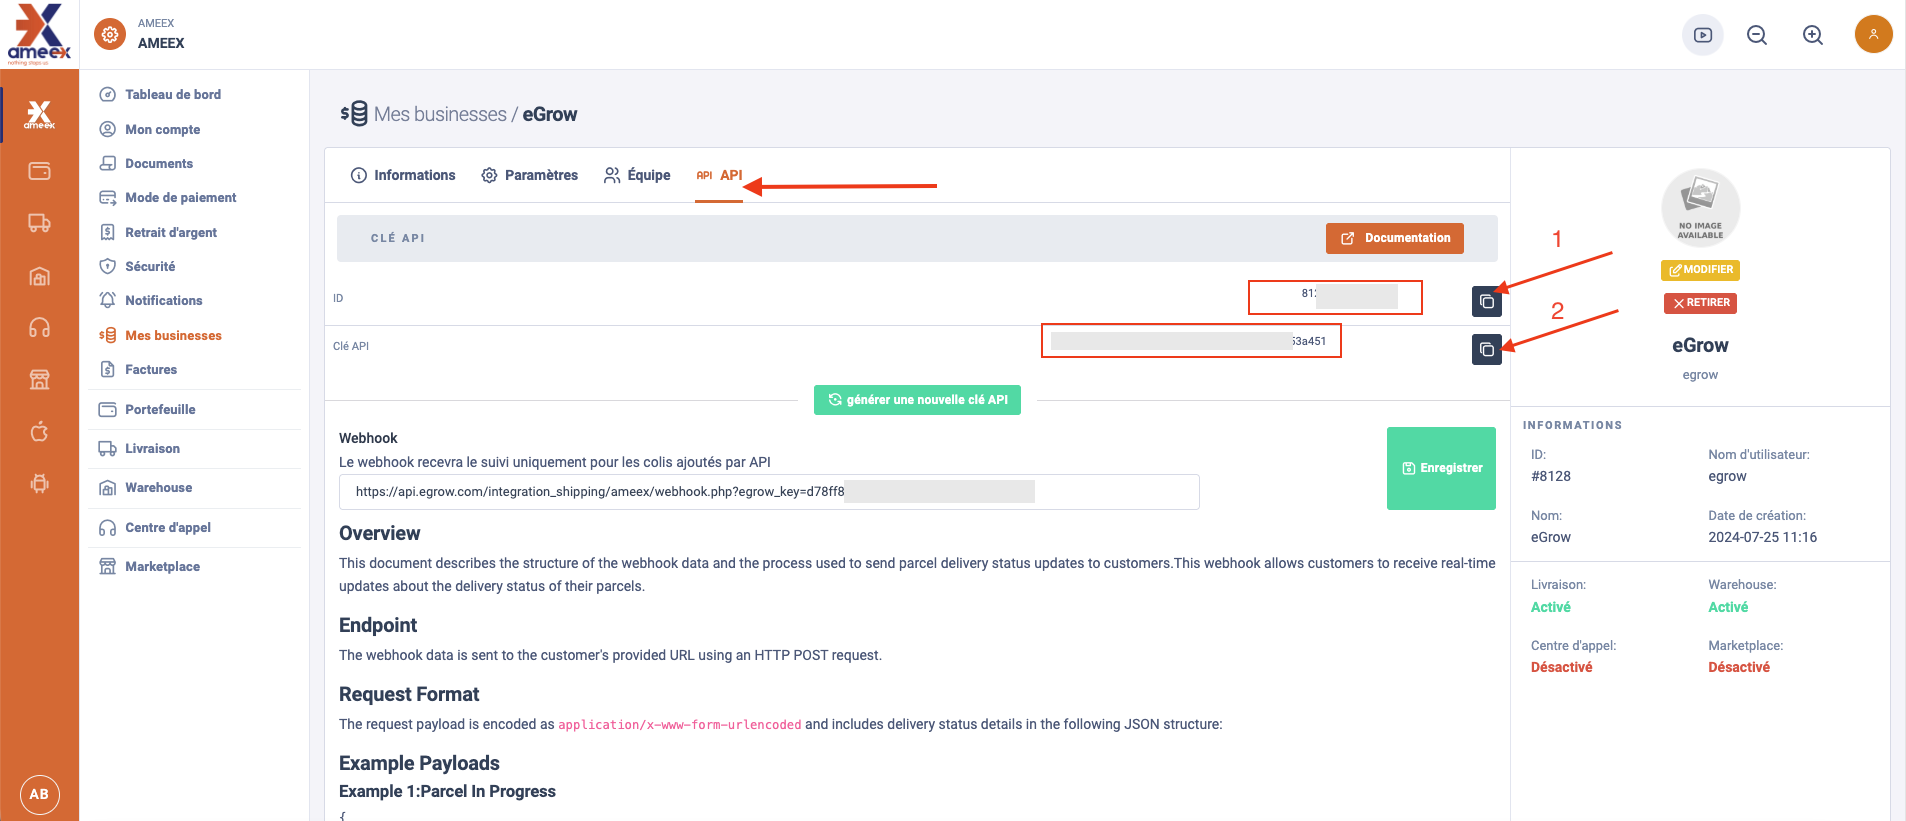The height and width of the screenshot is (821, 1906).
Task: Open the Équipe tab
Action: coord(637,175)
